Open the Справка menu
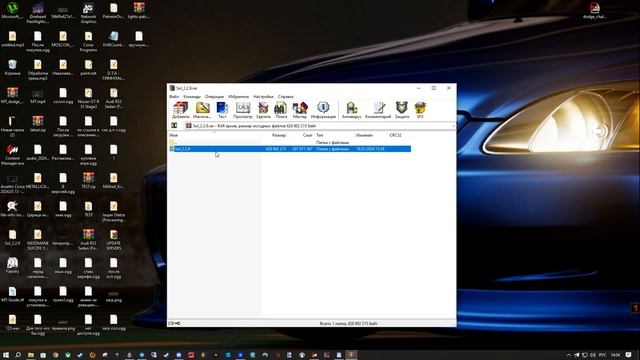 (x=286, y=97)
